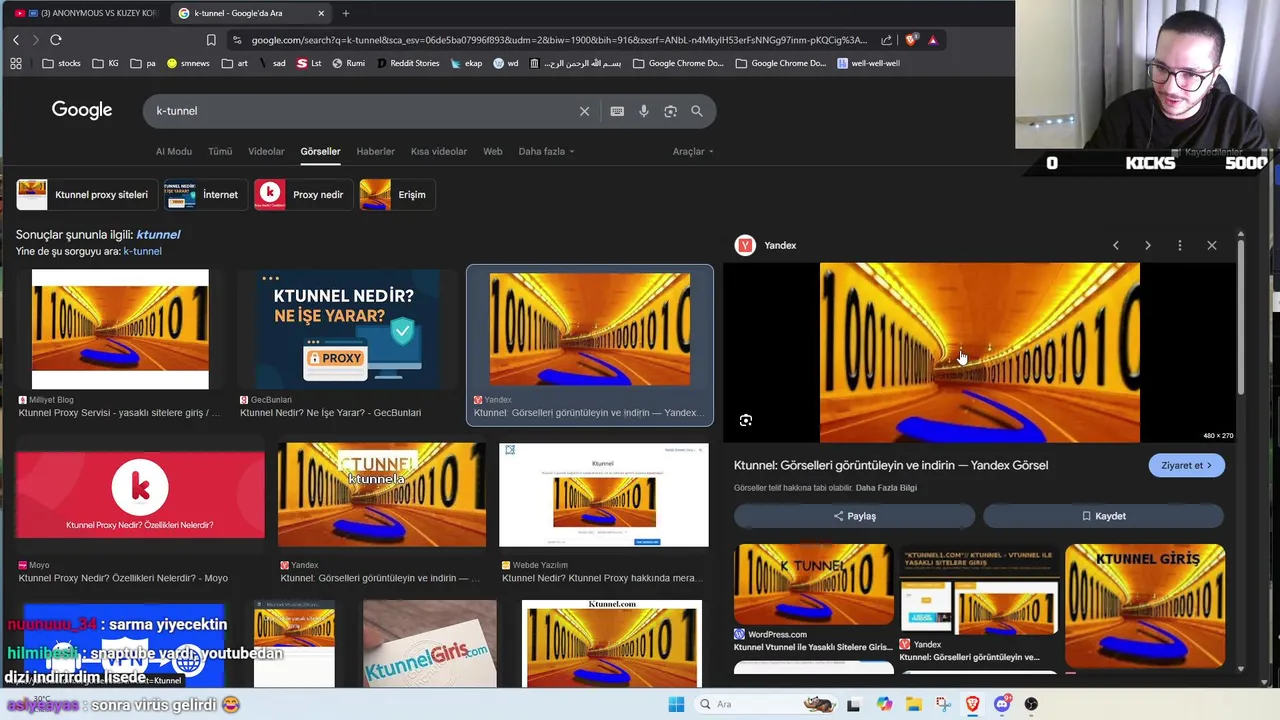
Task: Clear the search box with the X icon
Action: [585, 111]
